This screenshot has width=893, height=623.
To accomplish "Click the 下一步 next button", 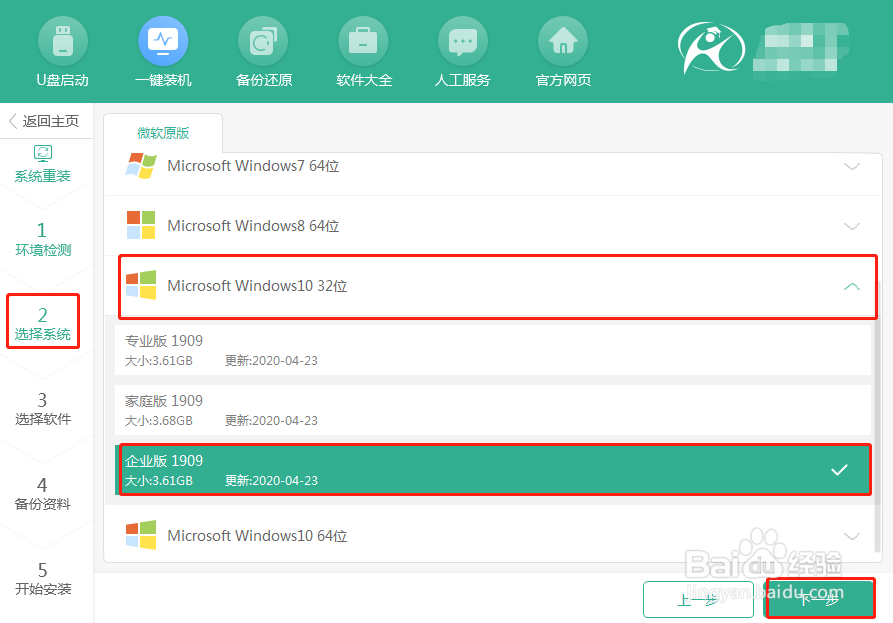I will (x=820, y=599).
